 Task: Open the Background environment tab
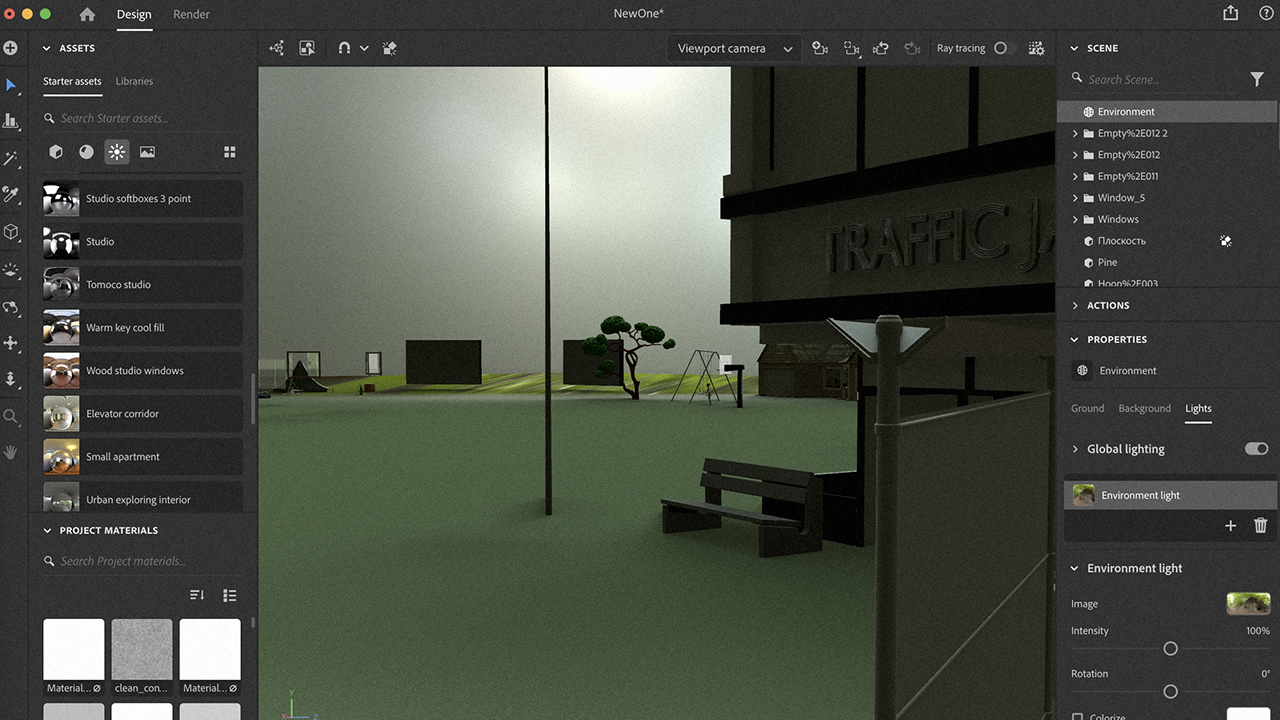[1144, 408]
